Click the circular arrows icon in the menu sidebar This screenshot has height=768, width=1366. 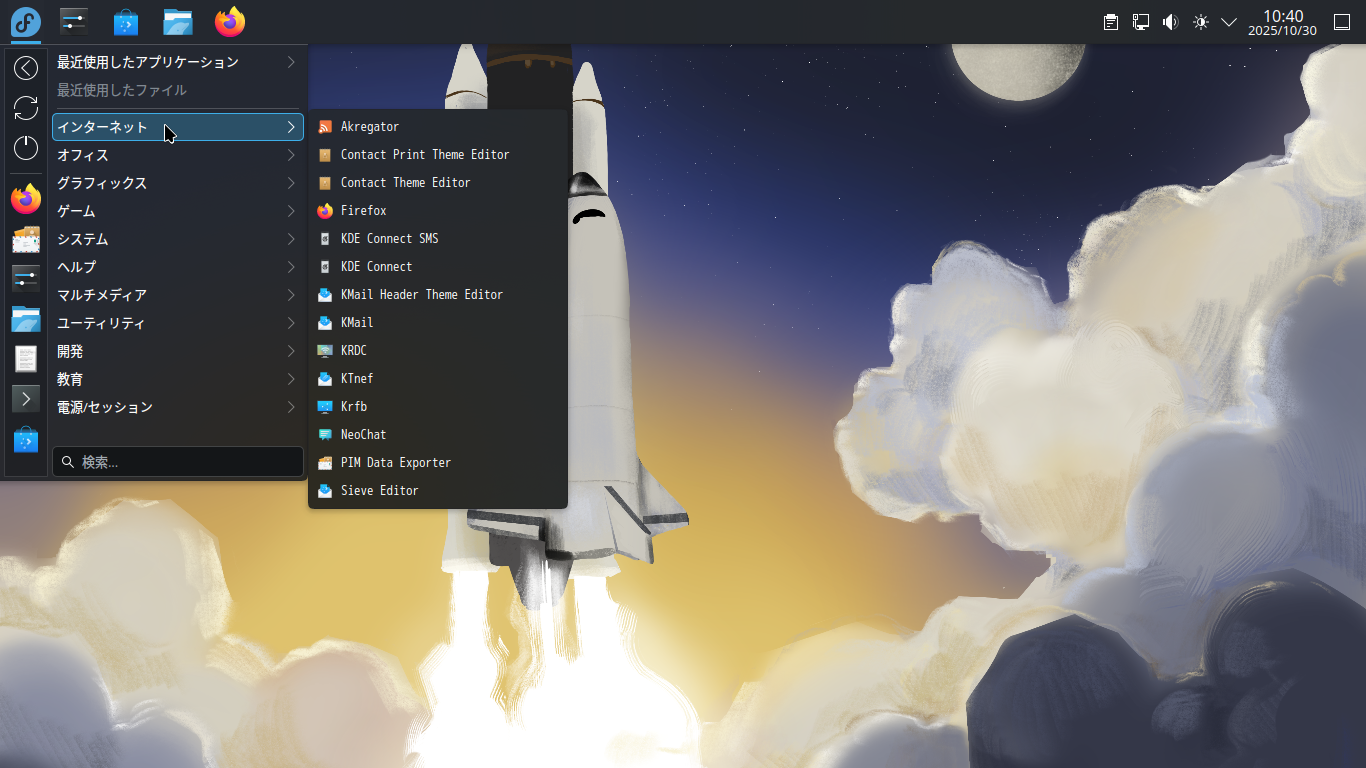click(x=26, y=108)
